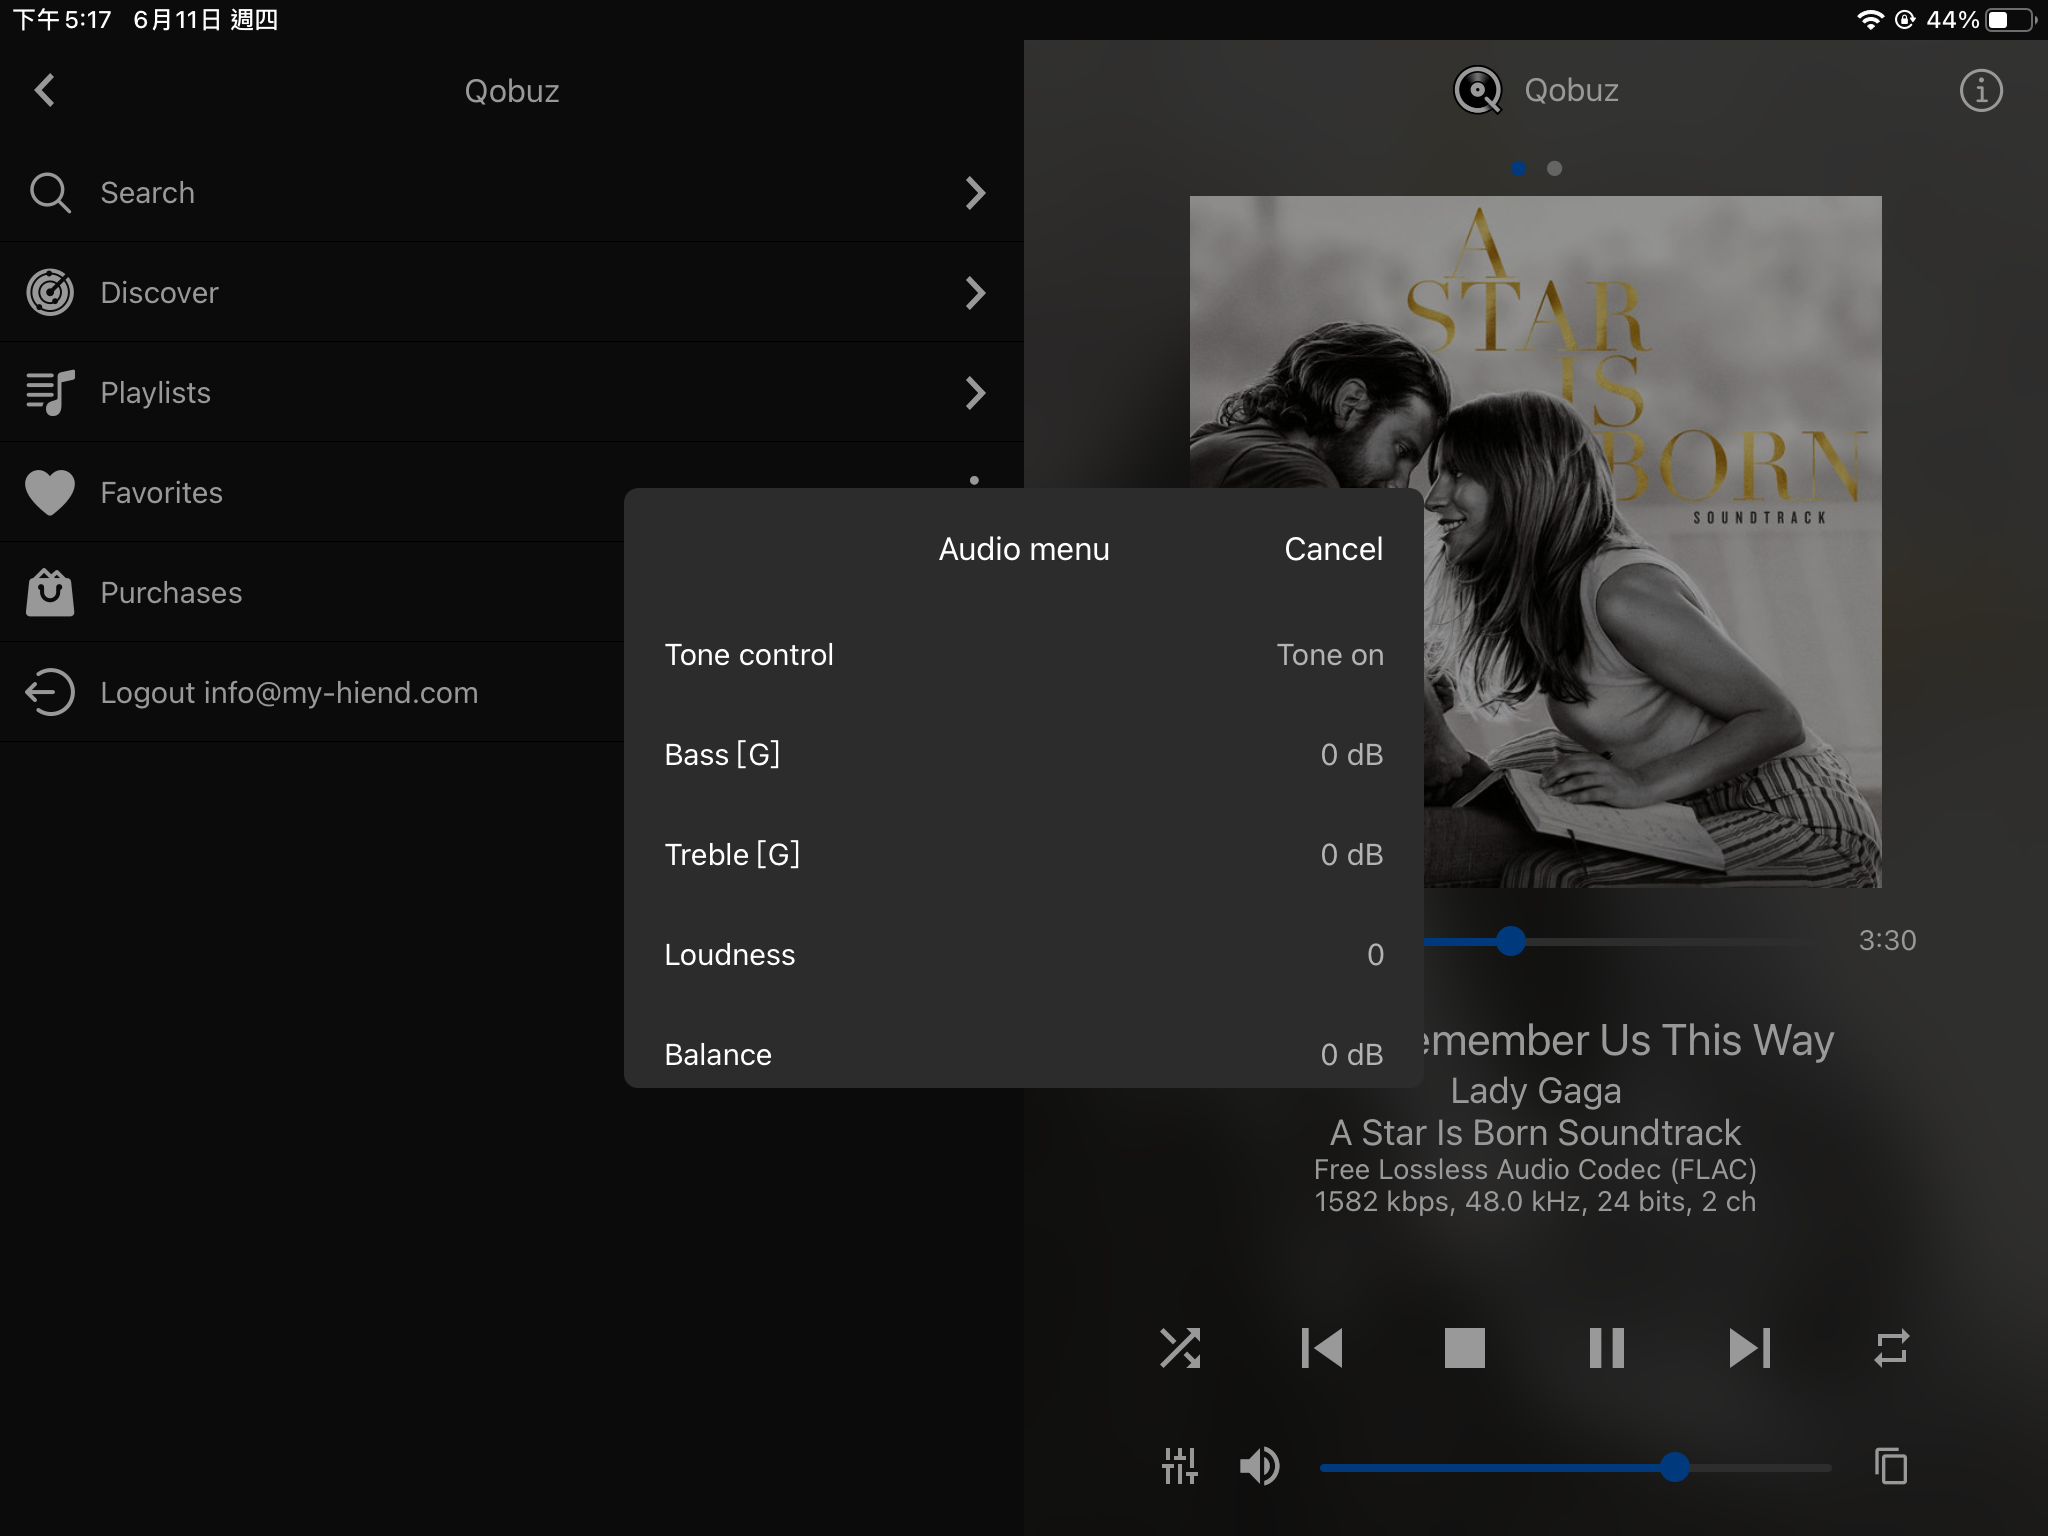This screenshot has height=1536, width=2048.
Task: Open the play queue icon
Action: [1891, 1467]
